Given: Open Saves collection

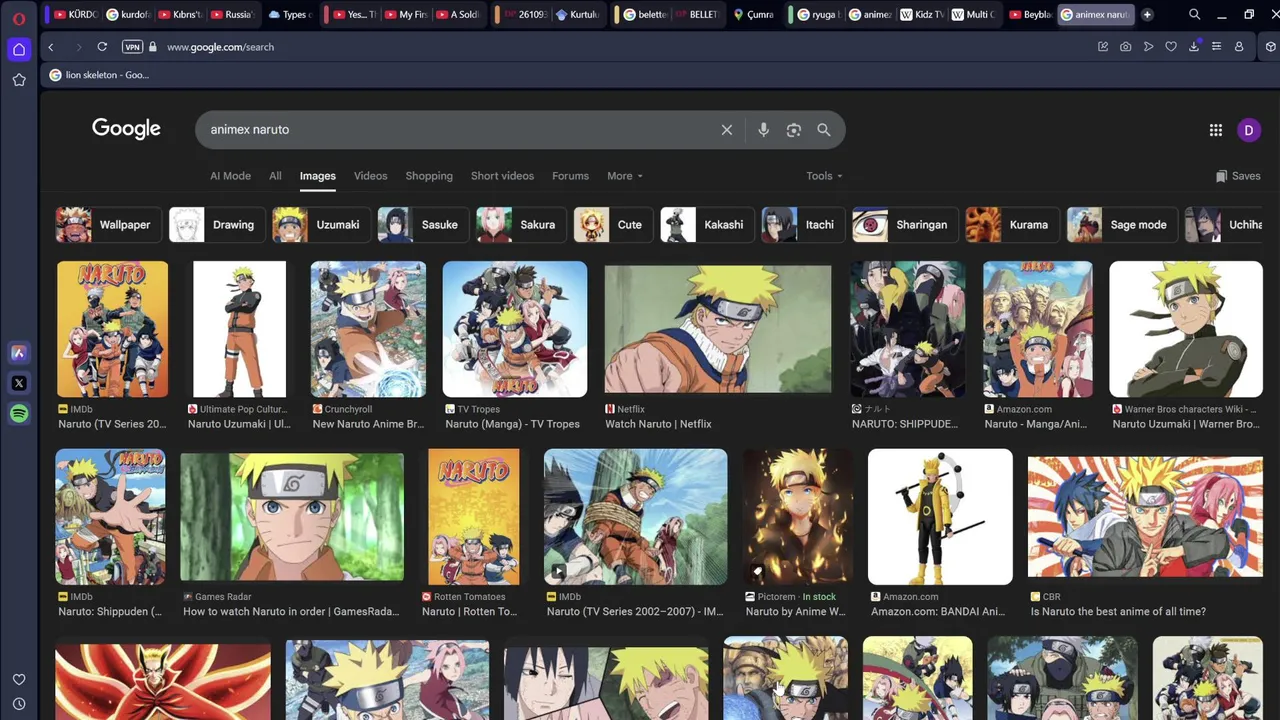Looking at the screenshot, I should click(x=1238, y=176).
